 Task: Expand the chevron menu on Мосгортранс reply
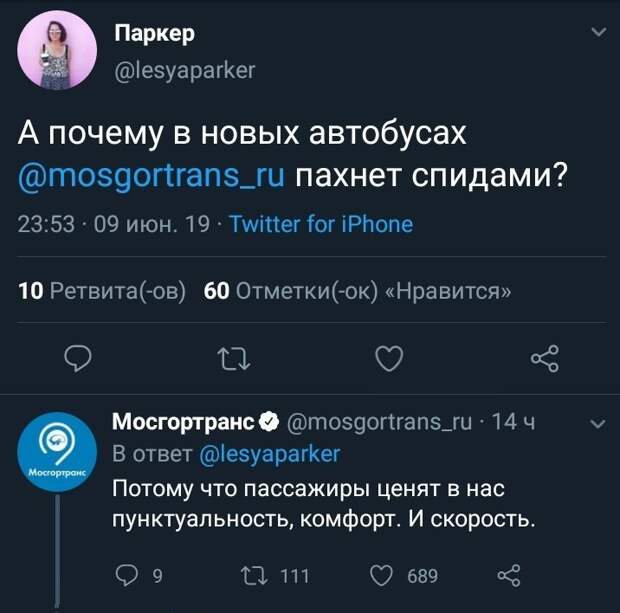click(599, 424)
